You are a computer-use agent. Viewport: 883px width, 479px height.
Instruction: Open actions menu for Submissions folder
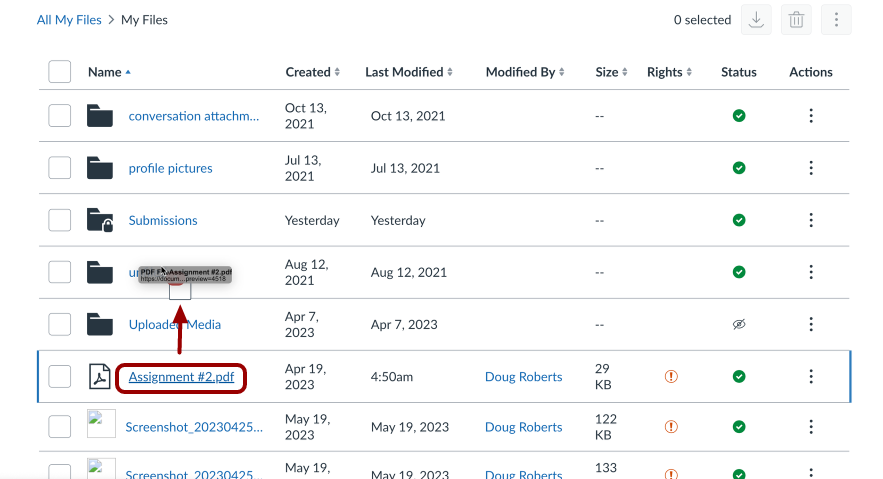[811, 220]
